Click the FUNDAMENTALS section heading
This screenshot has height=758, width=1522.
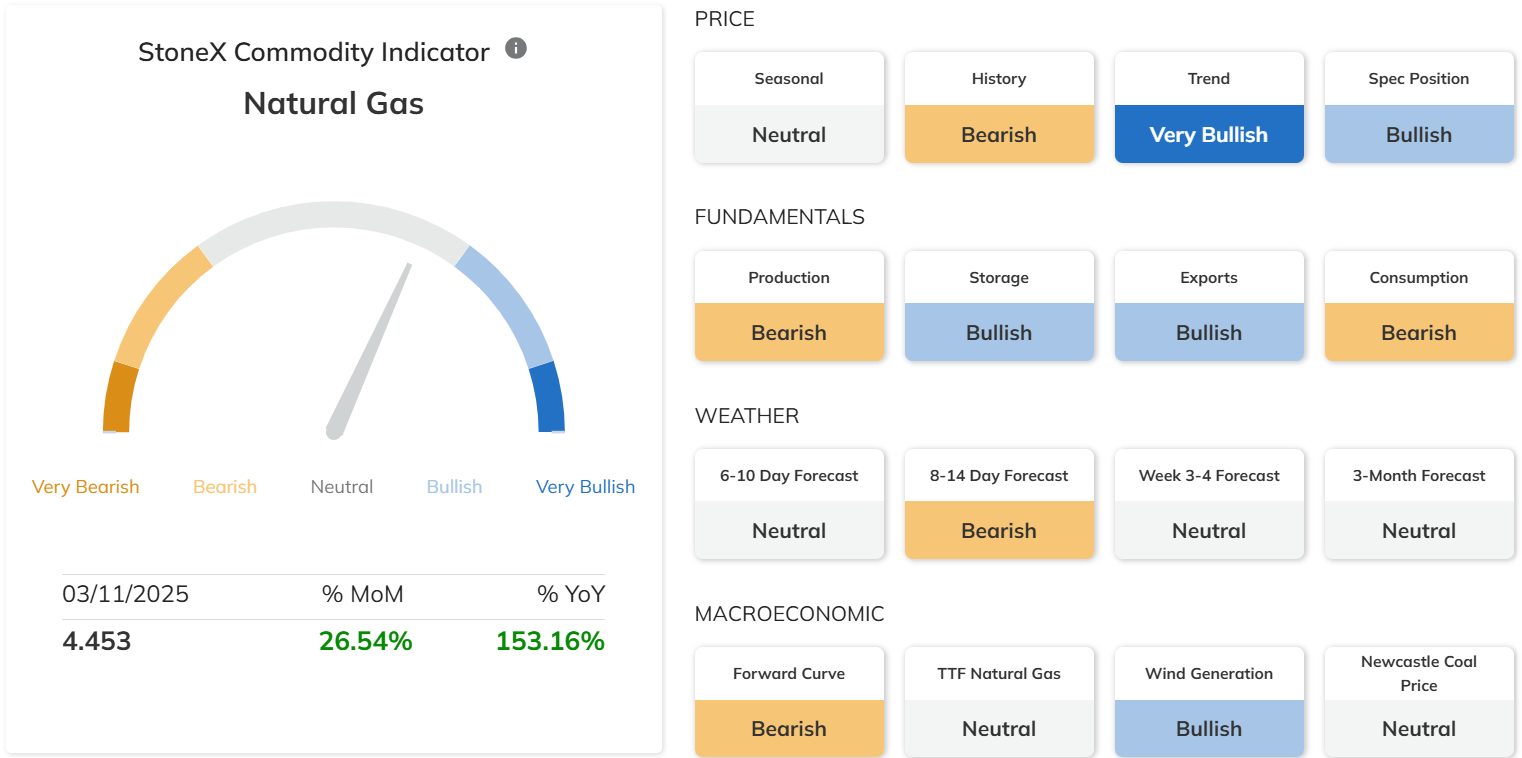point(780,217)
